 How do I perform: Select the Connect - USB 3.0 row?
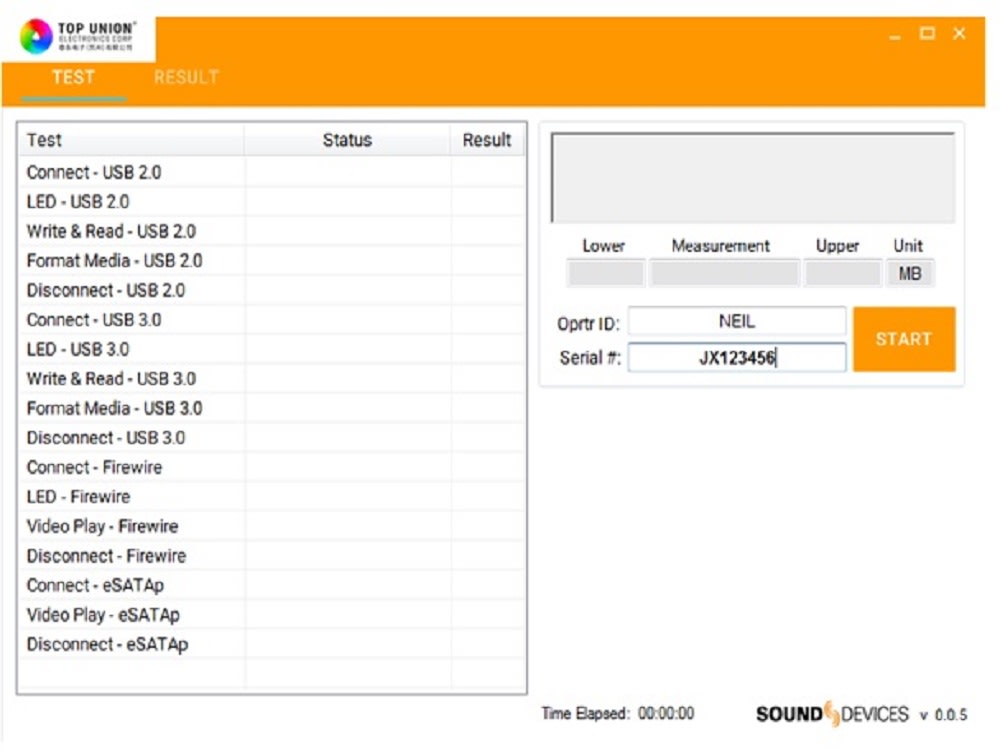pos(272,320)
